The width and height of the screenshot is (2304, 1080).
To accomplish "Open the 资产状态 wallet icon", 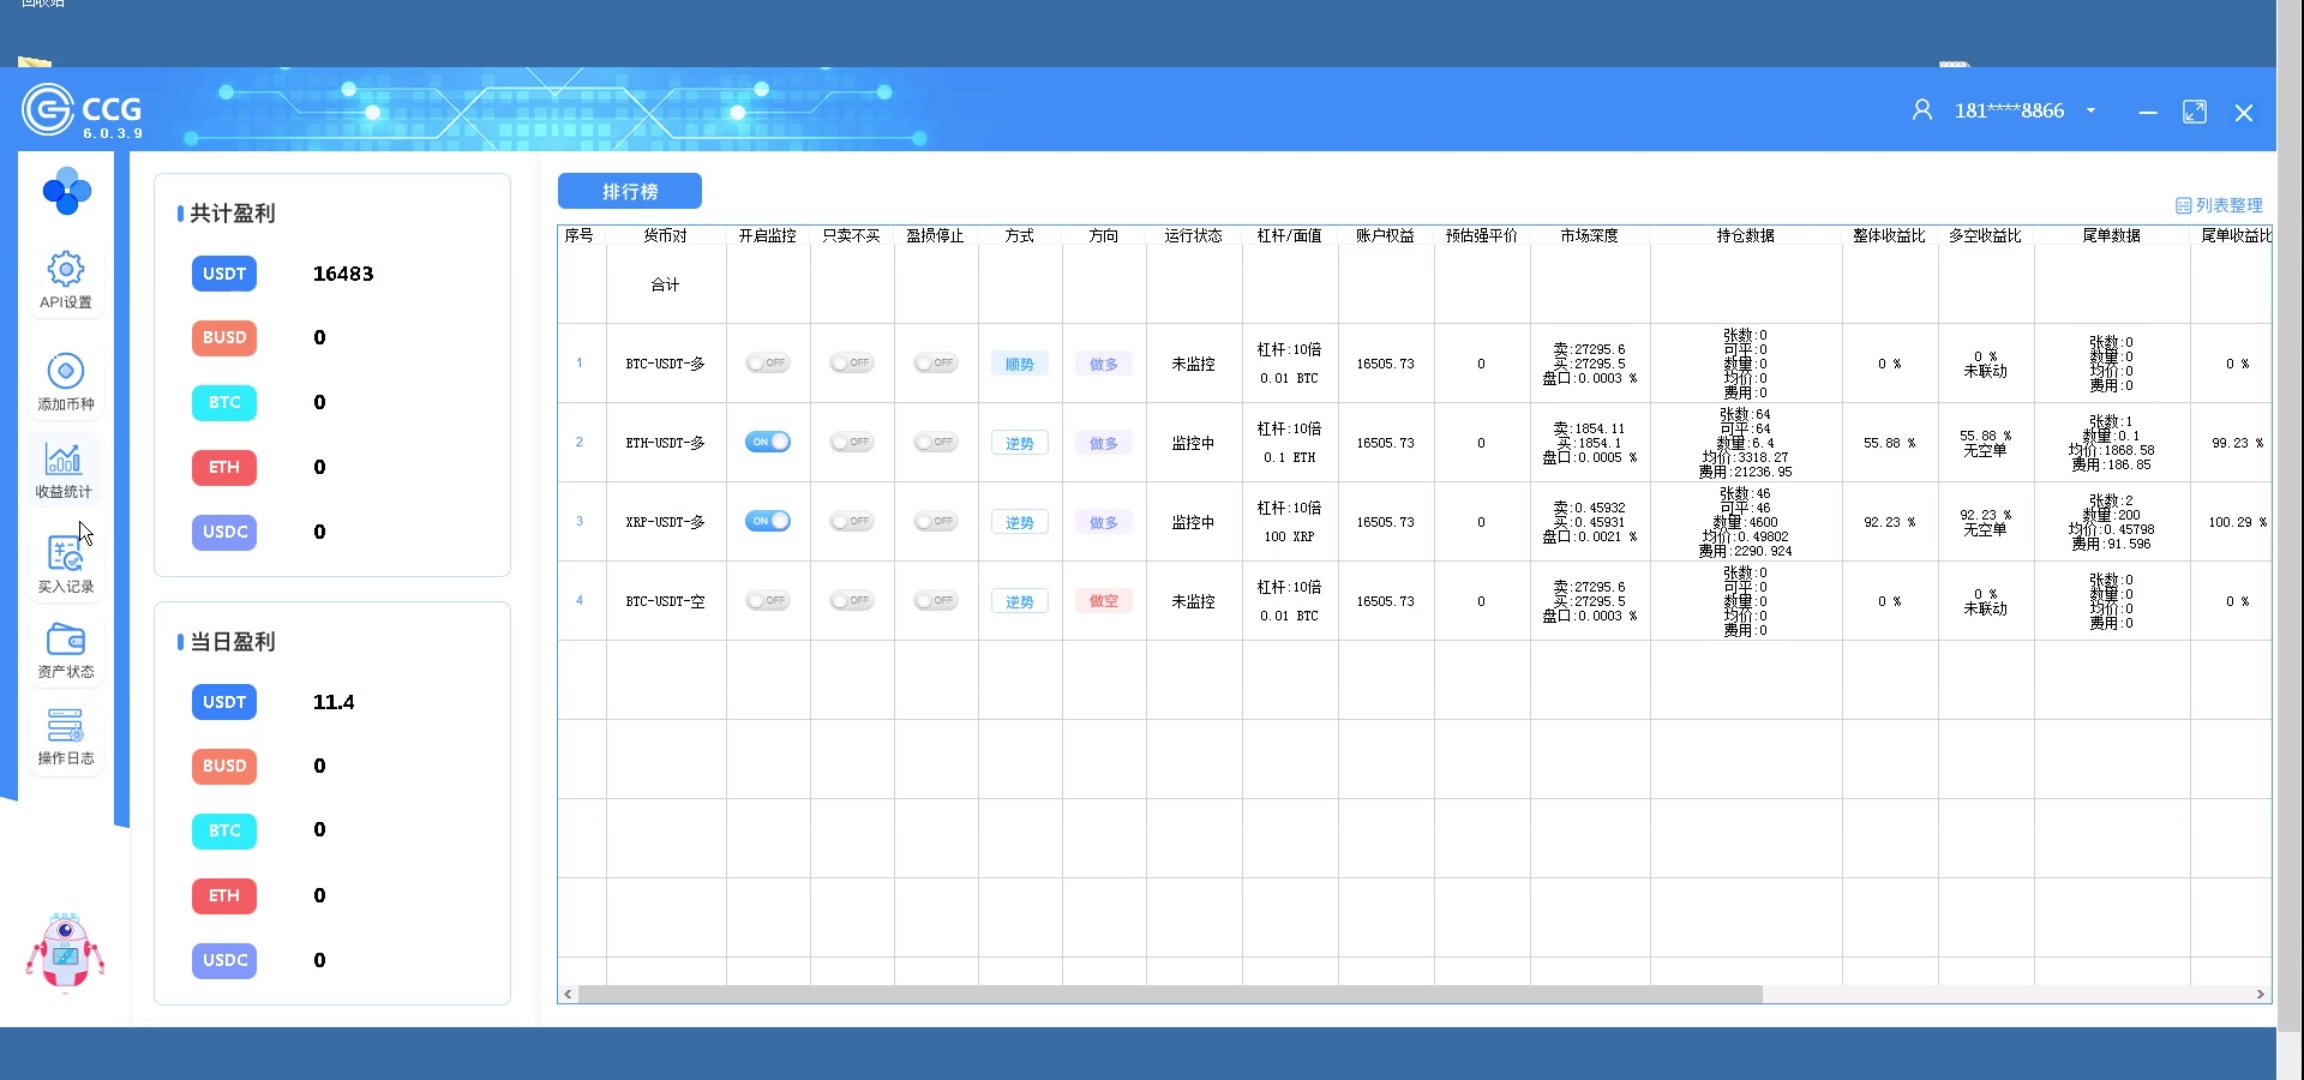I will coord(65,640).
